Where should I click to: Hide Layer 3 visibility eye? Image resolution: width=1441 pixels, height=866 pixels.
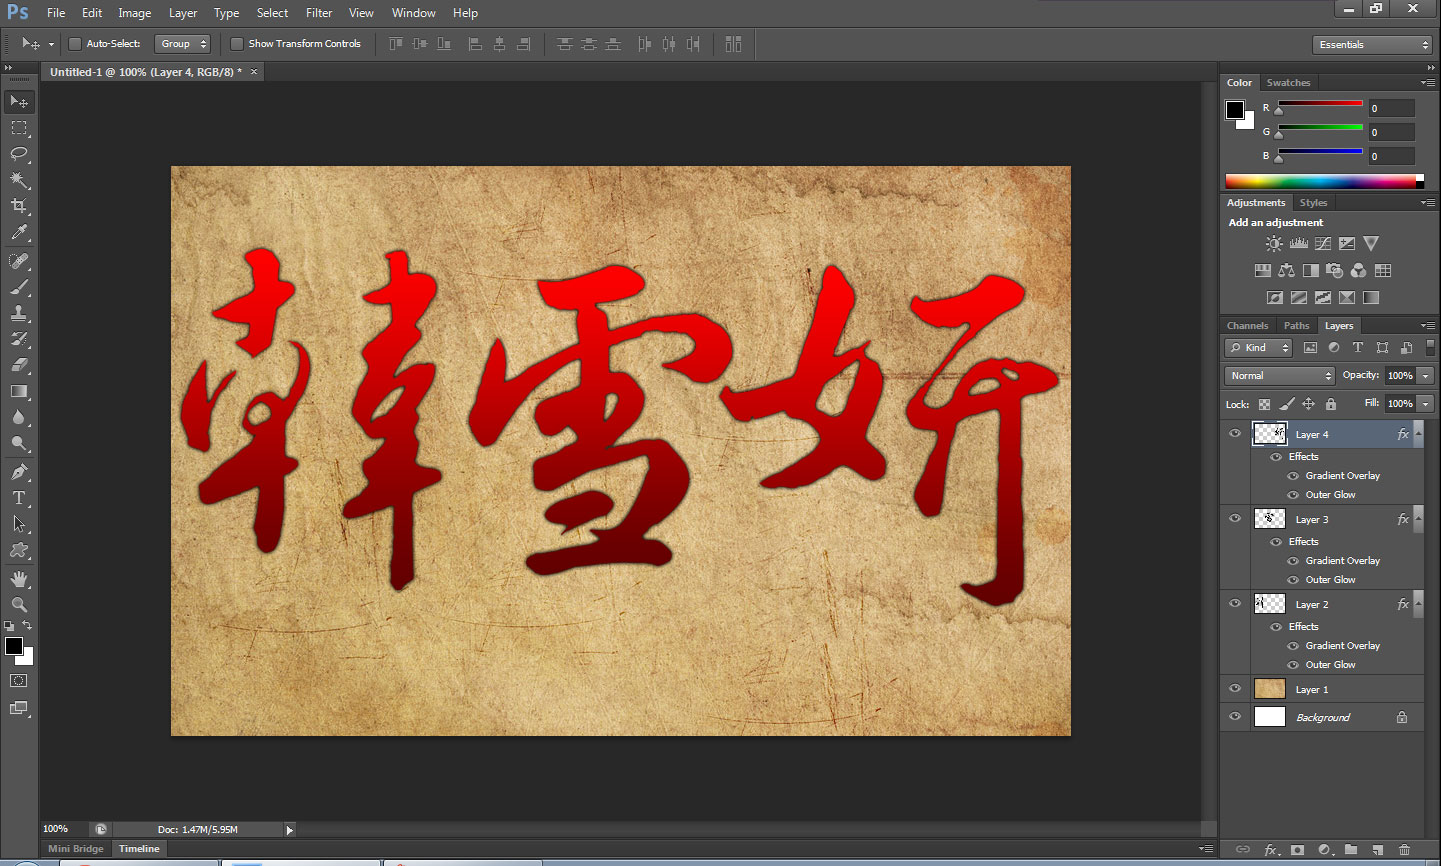click(x=1235, y=519)
